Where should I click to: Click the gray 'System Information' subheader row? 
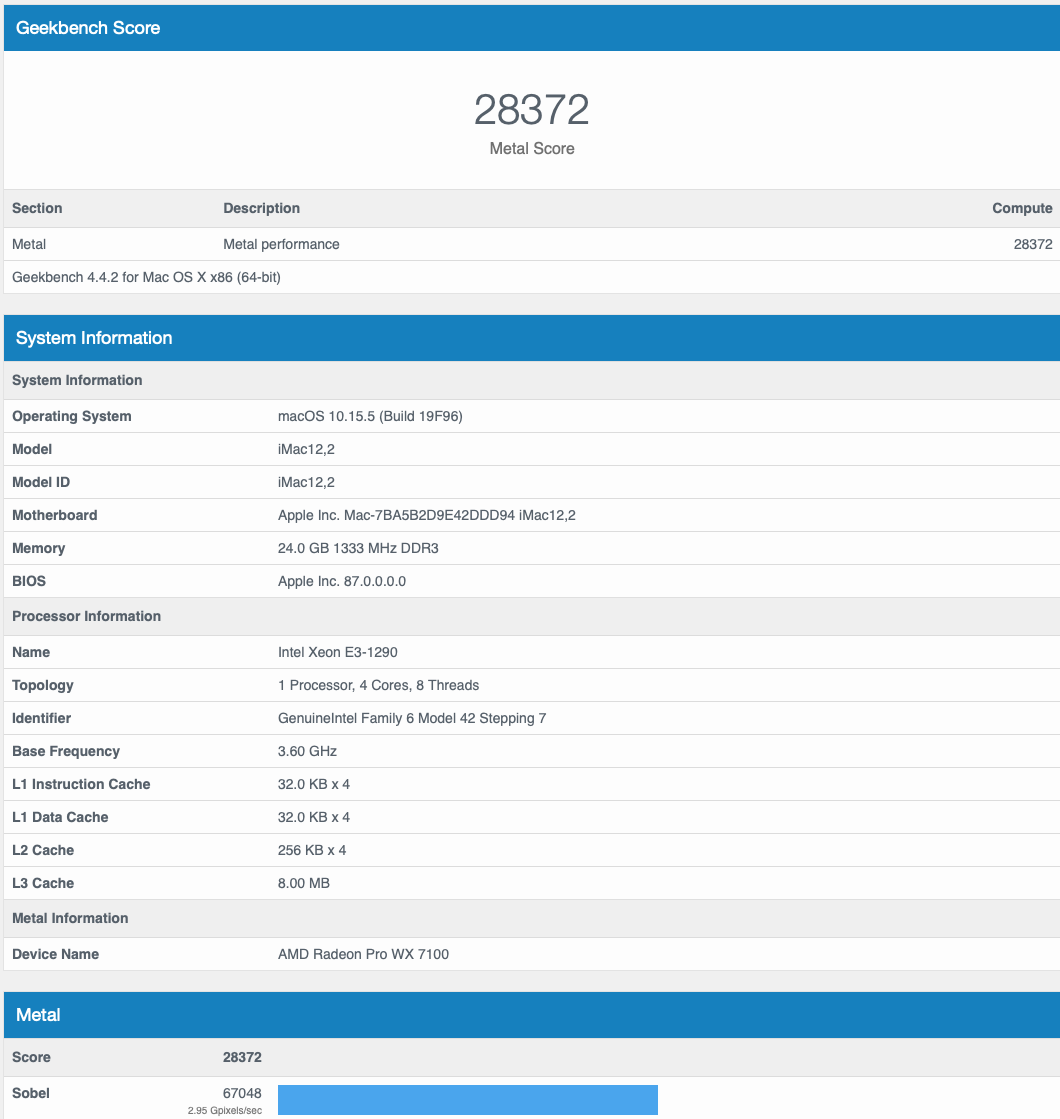click(x=532, y=380)
